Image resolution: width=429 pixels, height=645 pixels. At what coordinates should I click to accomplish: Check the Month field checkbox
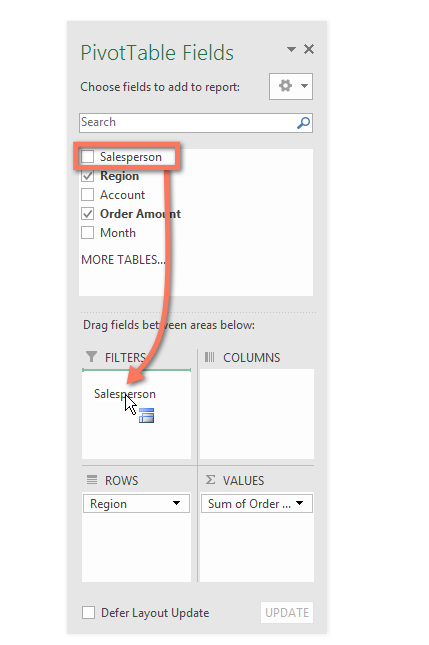[x=88, y=233]
